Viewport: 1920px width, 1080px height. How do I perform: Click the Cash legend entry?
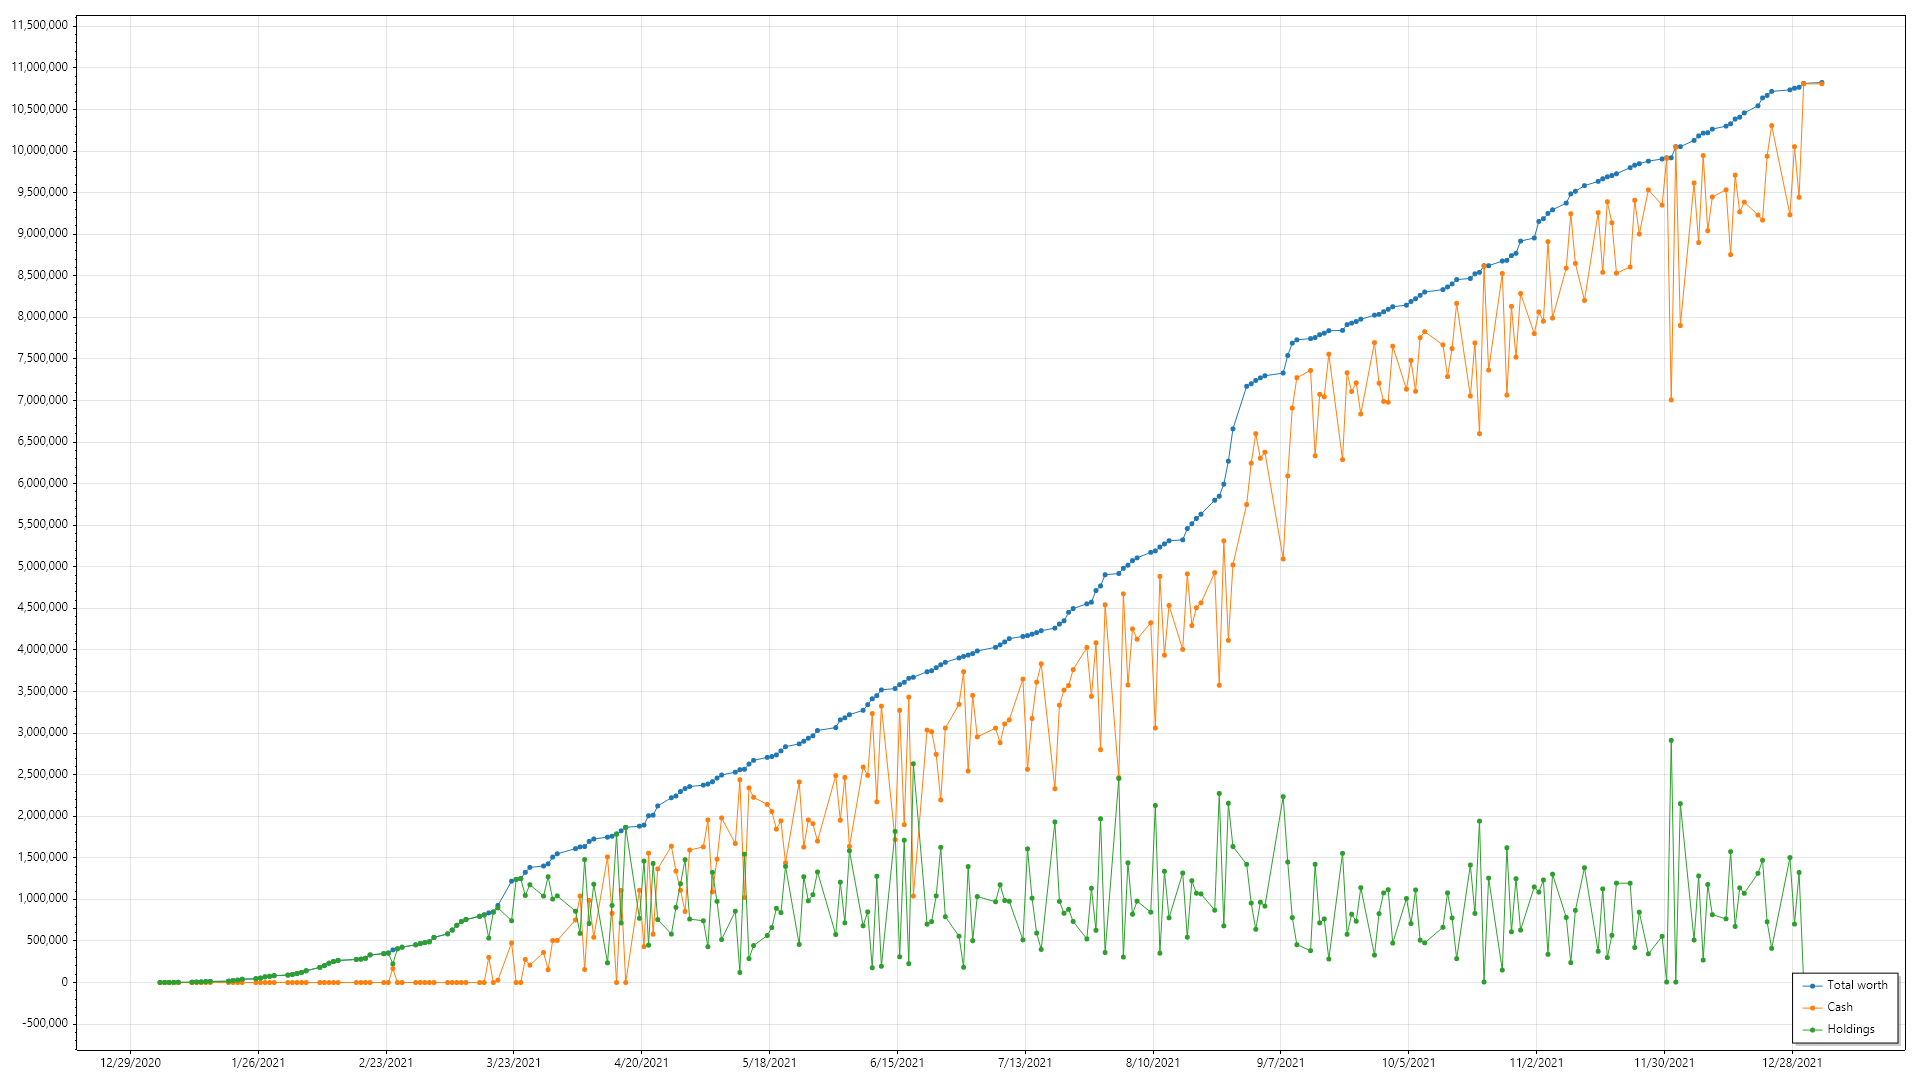point(1828,1007)
